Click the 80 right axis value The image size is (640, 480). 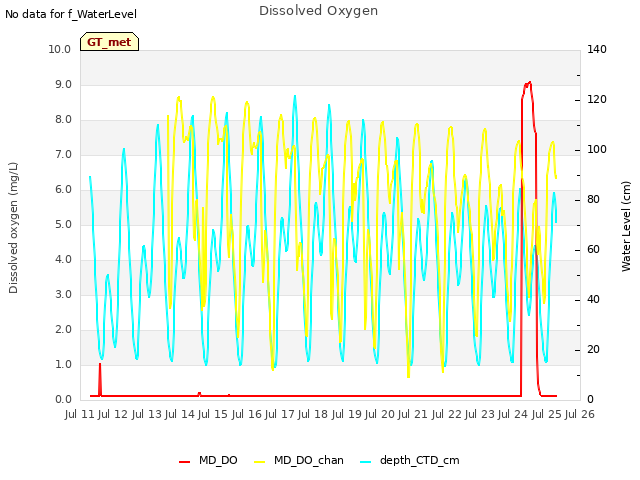593,200
